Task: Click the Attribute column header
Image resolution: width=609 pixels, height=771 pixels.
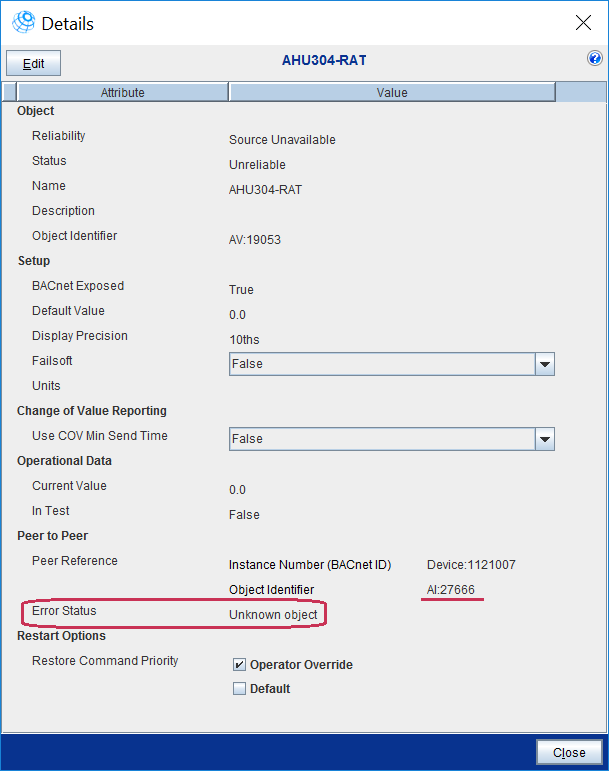Action: [122, 92]
